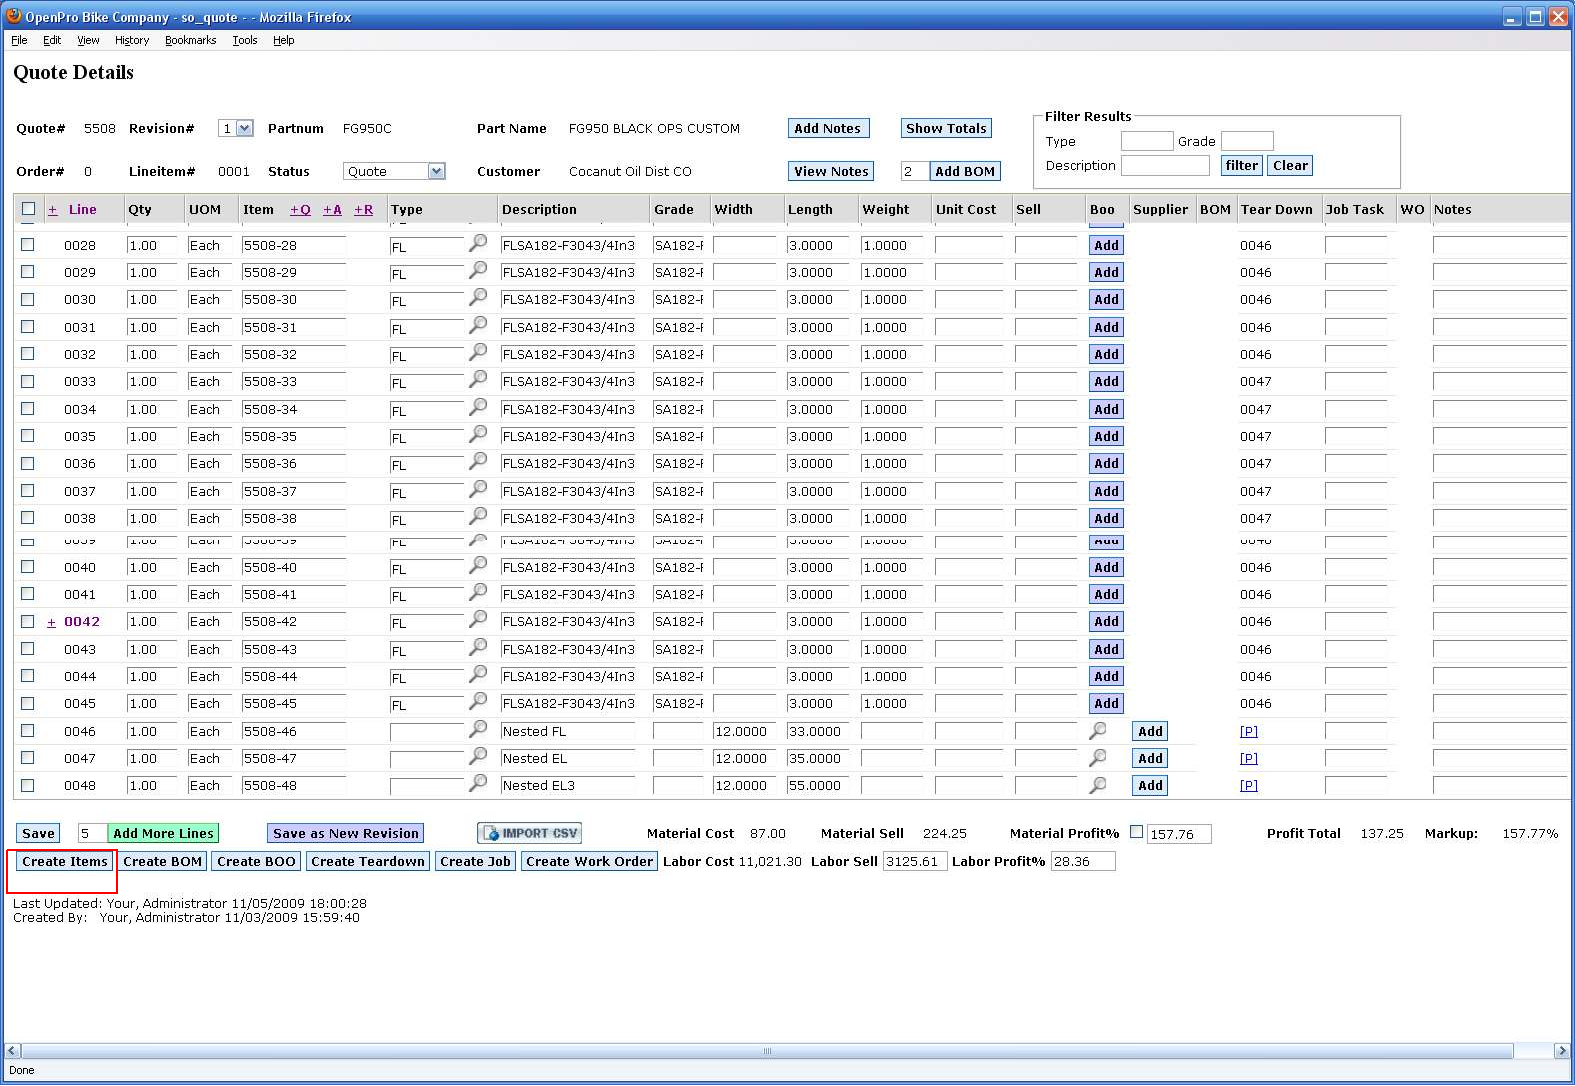This screenshot has height=1086, width=1575.
Task: Click Type magnifier icon for line 0042
Action: pos(478,619)
